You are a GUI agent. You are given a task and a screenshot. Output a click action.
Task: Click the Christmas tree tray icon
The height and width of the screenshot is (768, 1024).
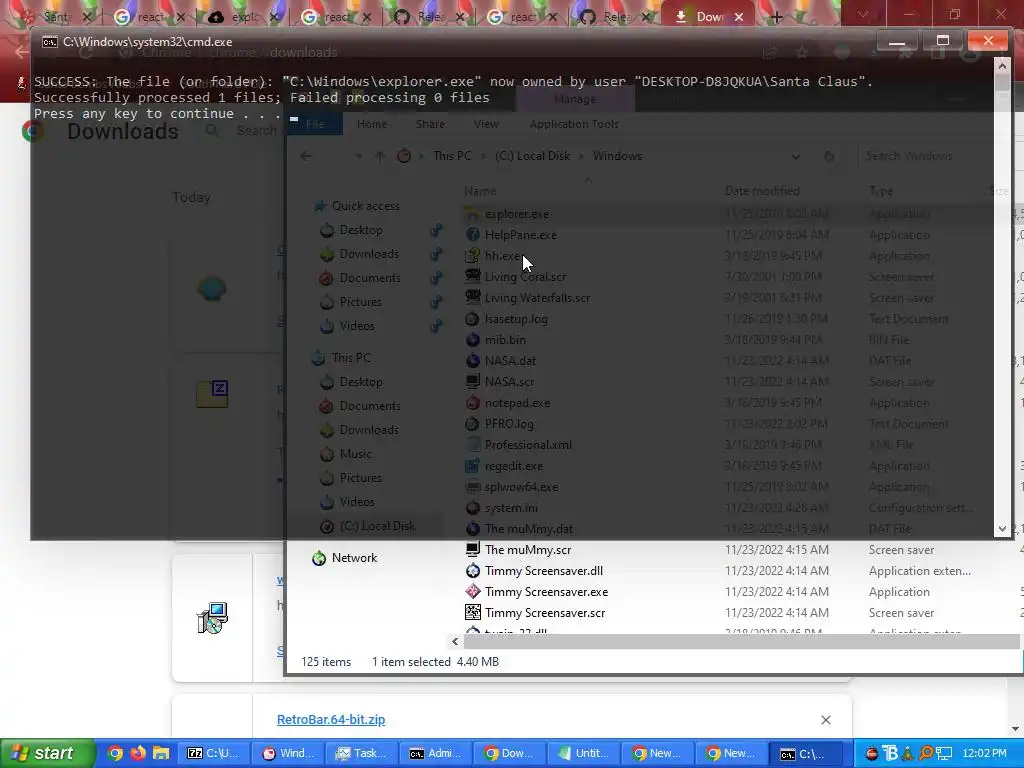click(x=908, y=754)
